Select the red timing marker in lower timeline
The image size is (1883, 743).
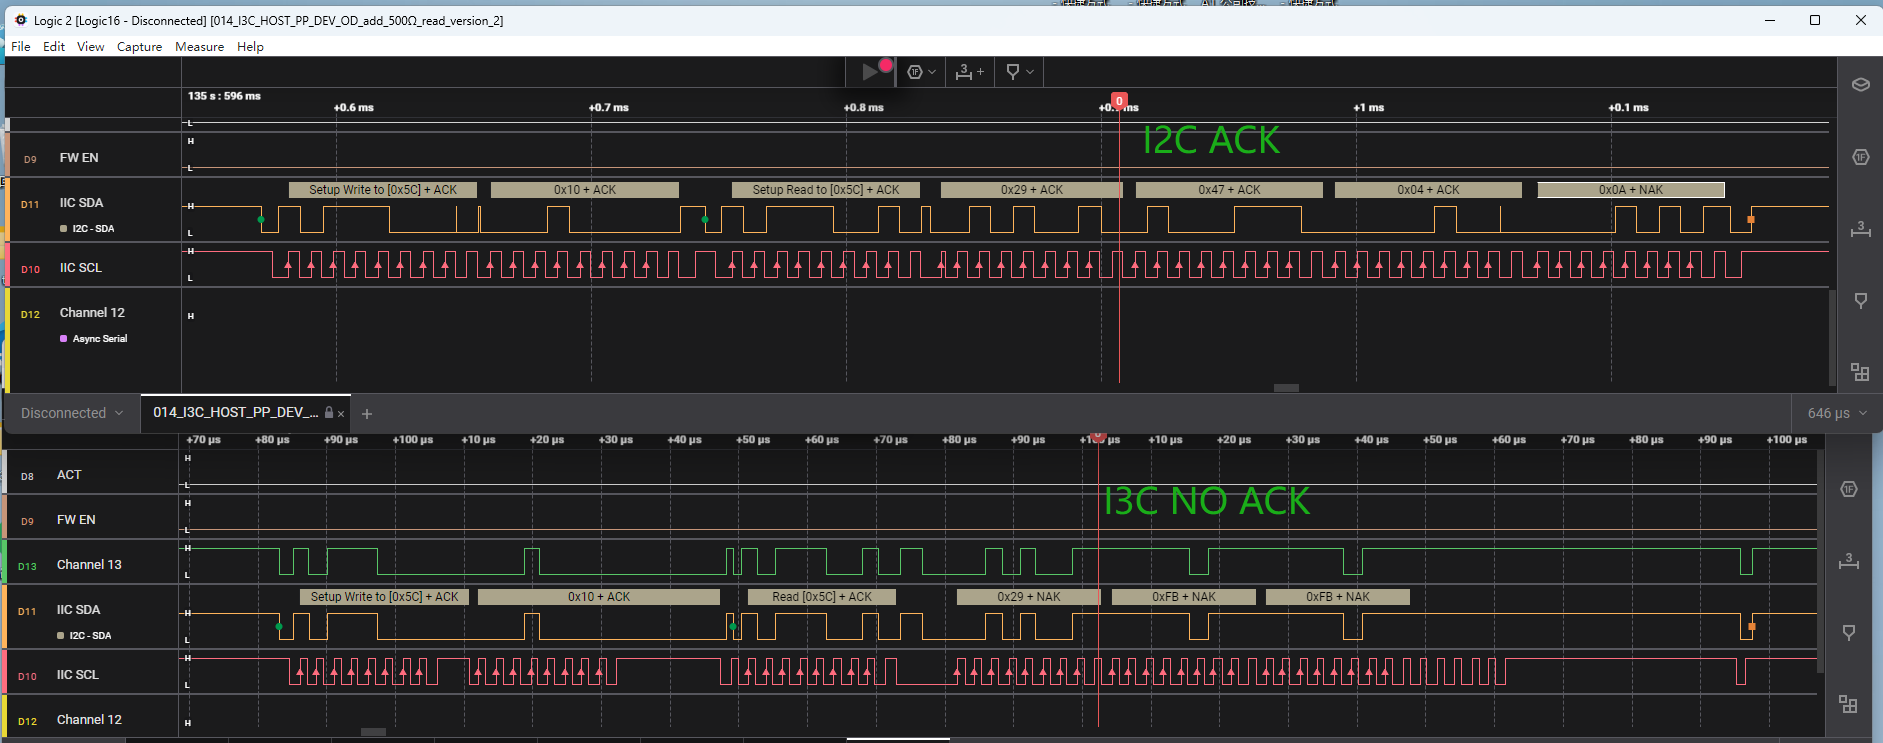[1098, 437]
